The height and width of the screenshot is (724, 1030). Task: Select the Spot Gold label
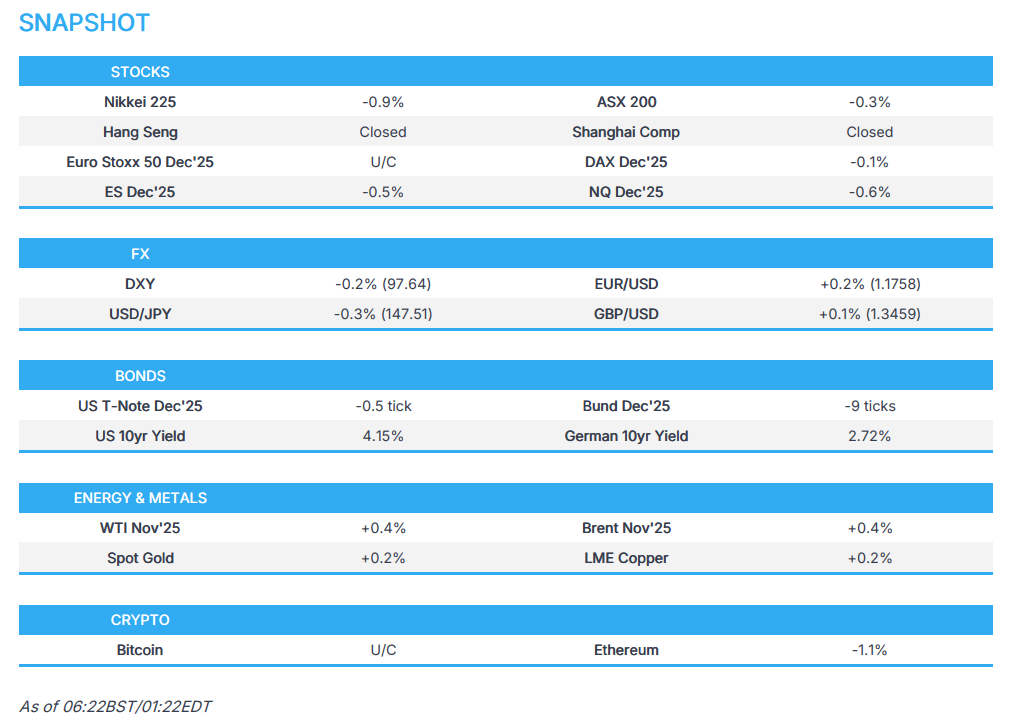pyautogui.click(x=140, y=558)
